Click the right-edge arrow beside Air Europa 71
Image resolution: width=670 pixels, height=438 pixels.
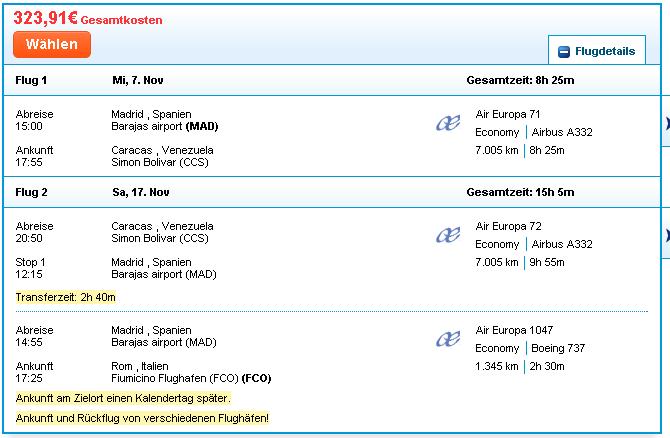665,124
